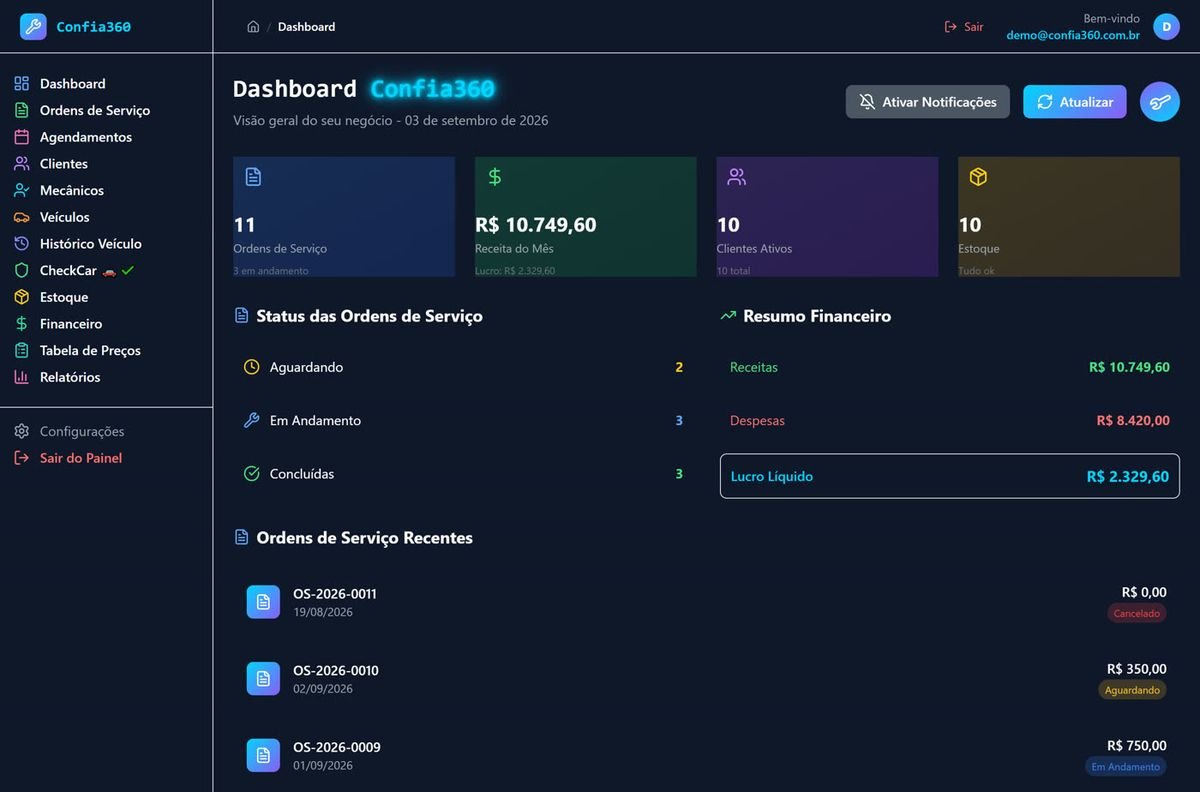
Task: Click the Aguardando clock icon
Action: (252, 367)
